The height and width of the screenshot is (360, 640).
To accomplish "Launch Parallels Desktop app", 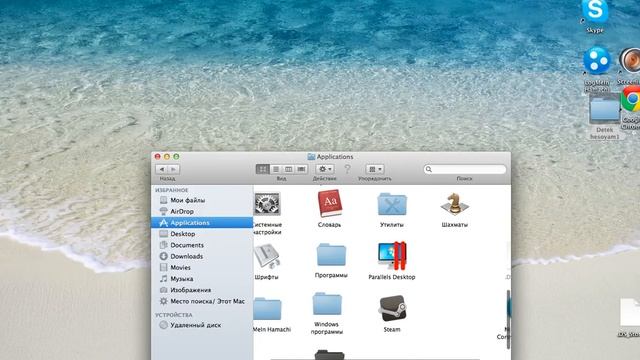I will pyautogui.click(x=392, y=256).
